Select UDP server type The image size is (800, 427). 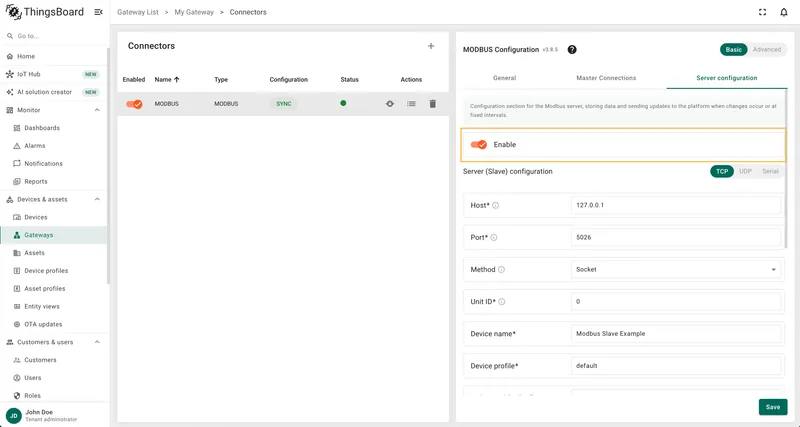745,171
